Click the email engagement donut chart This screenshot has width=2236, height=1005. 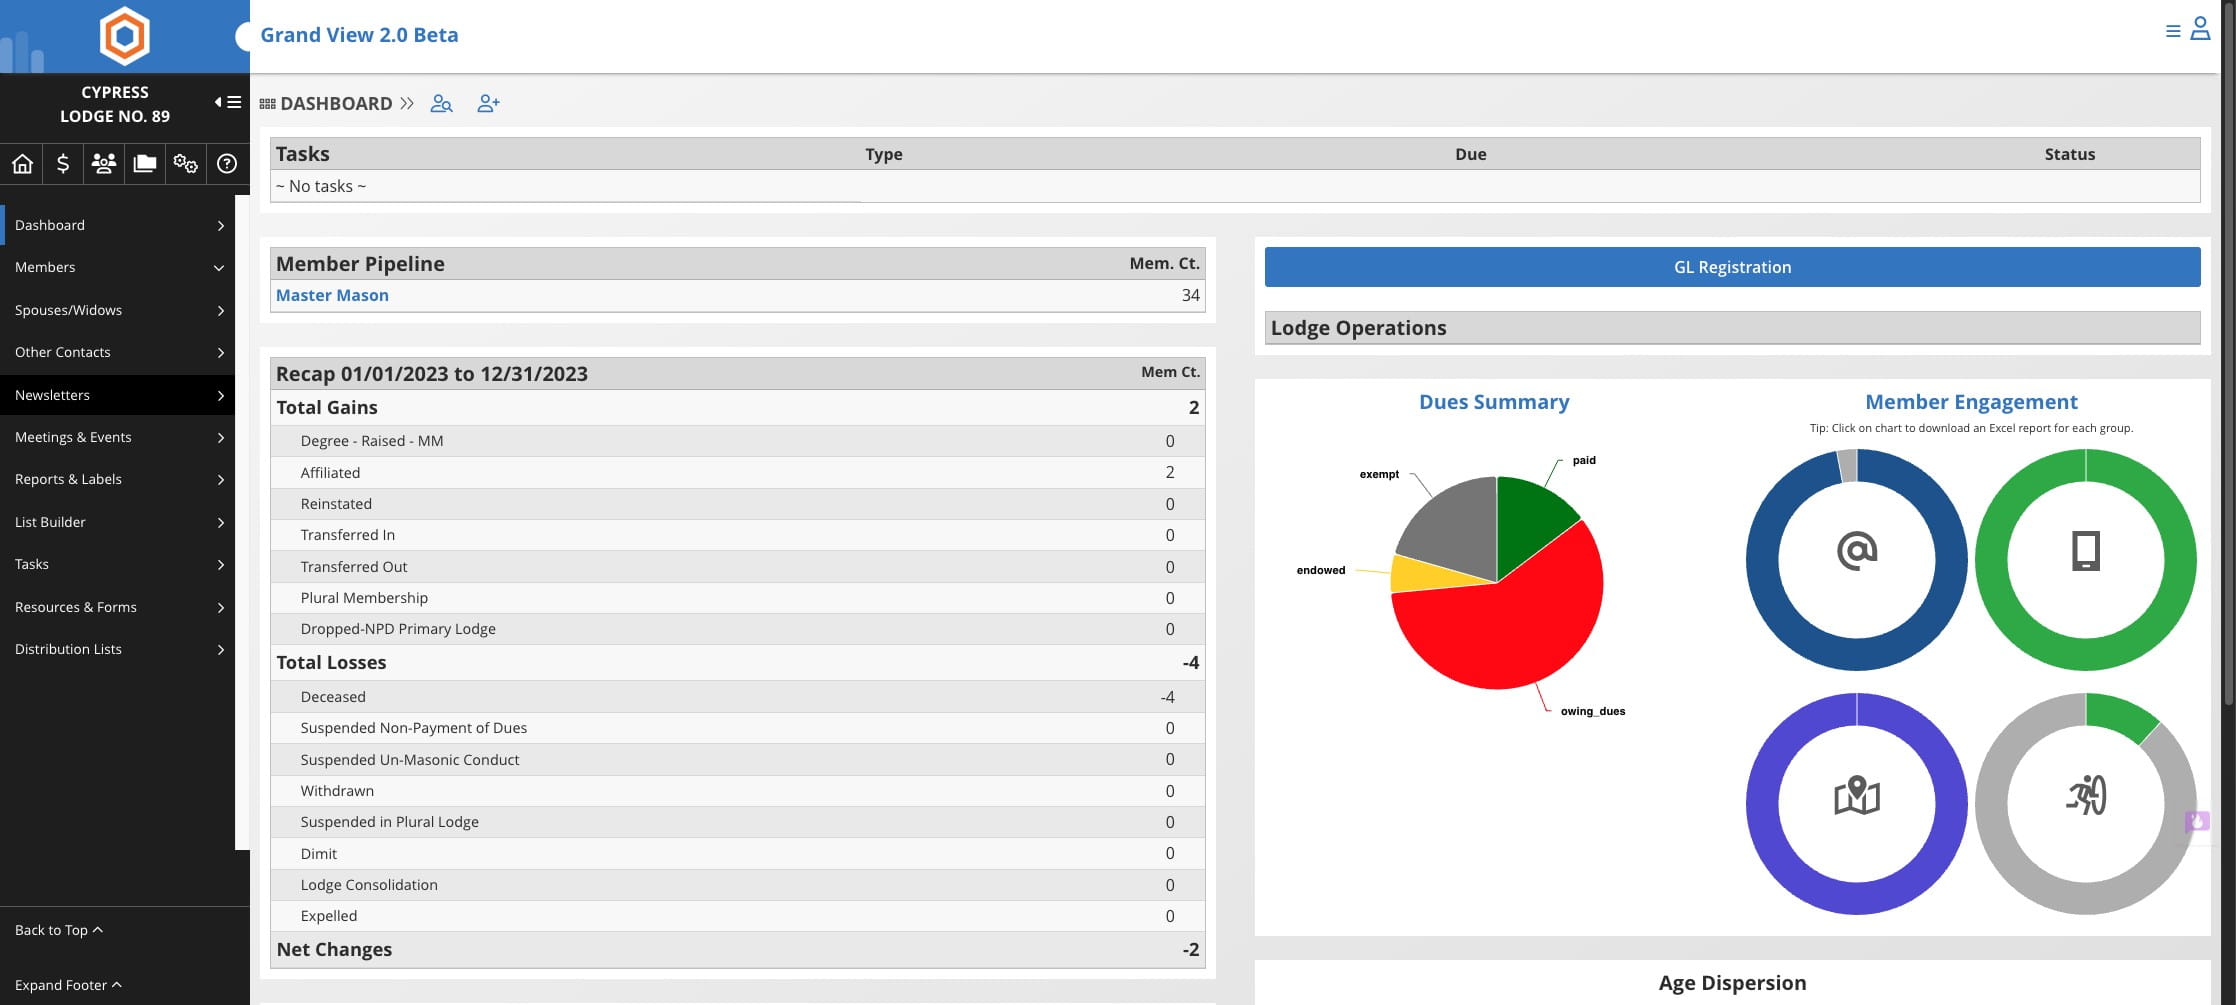(1856, 560)
